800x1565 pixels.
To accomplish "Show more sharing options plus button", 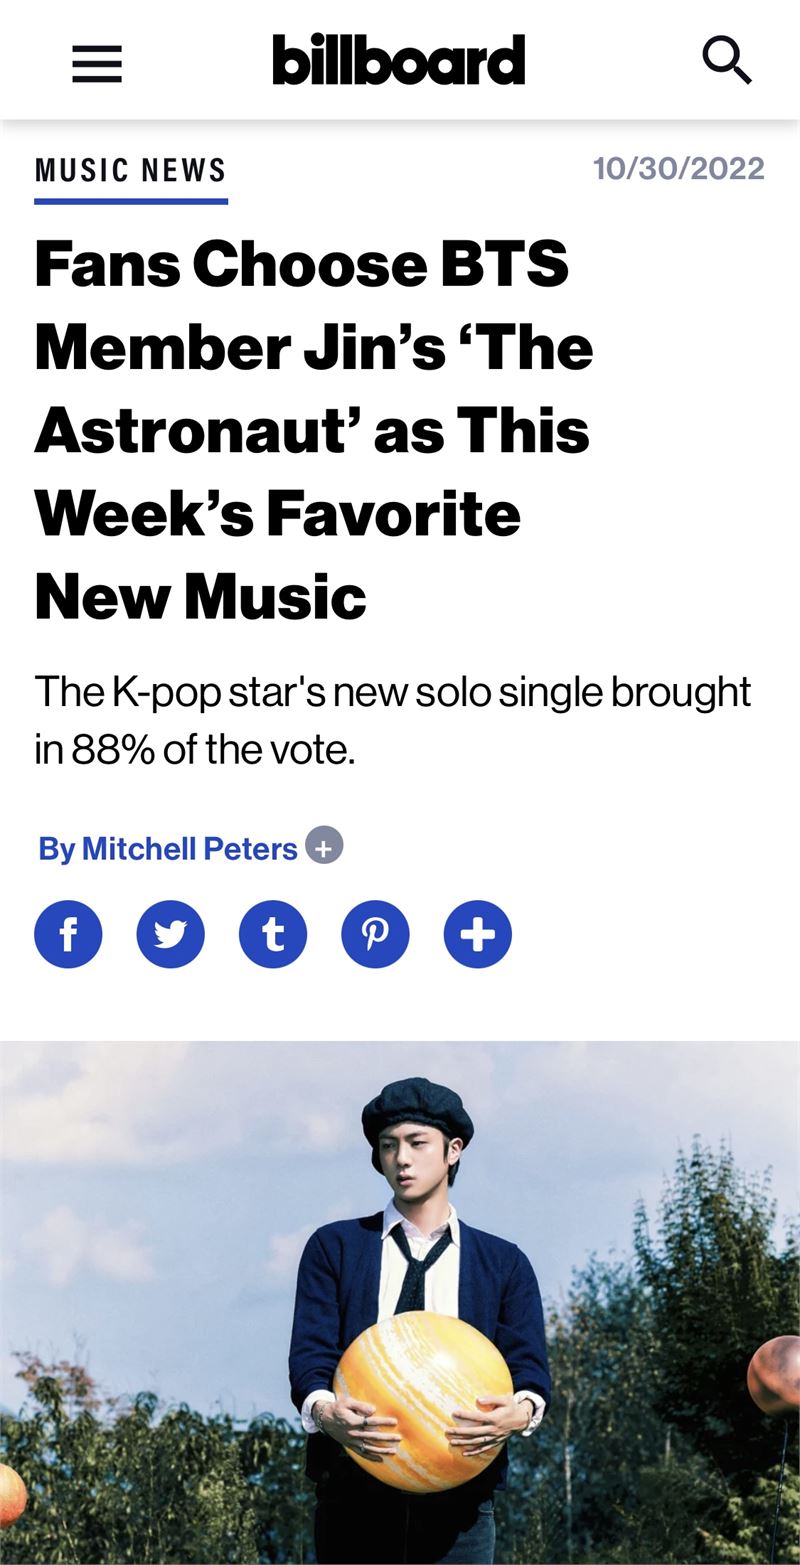I will click(478, 934).
